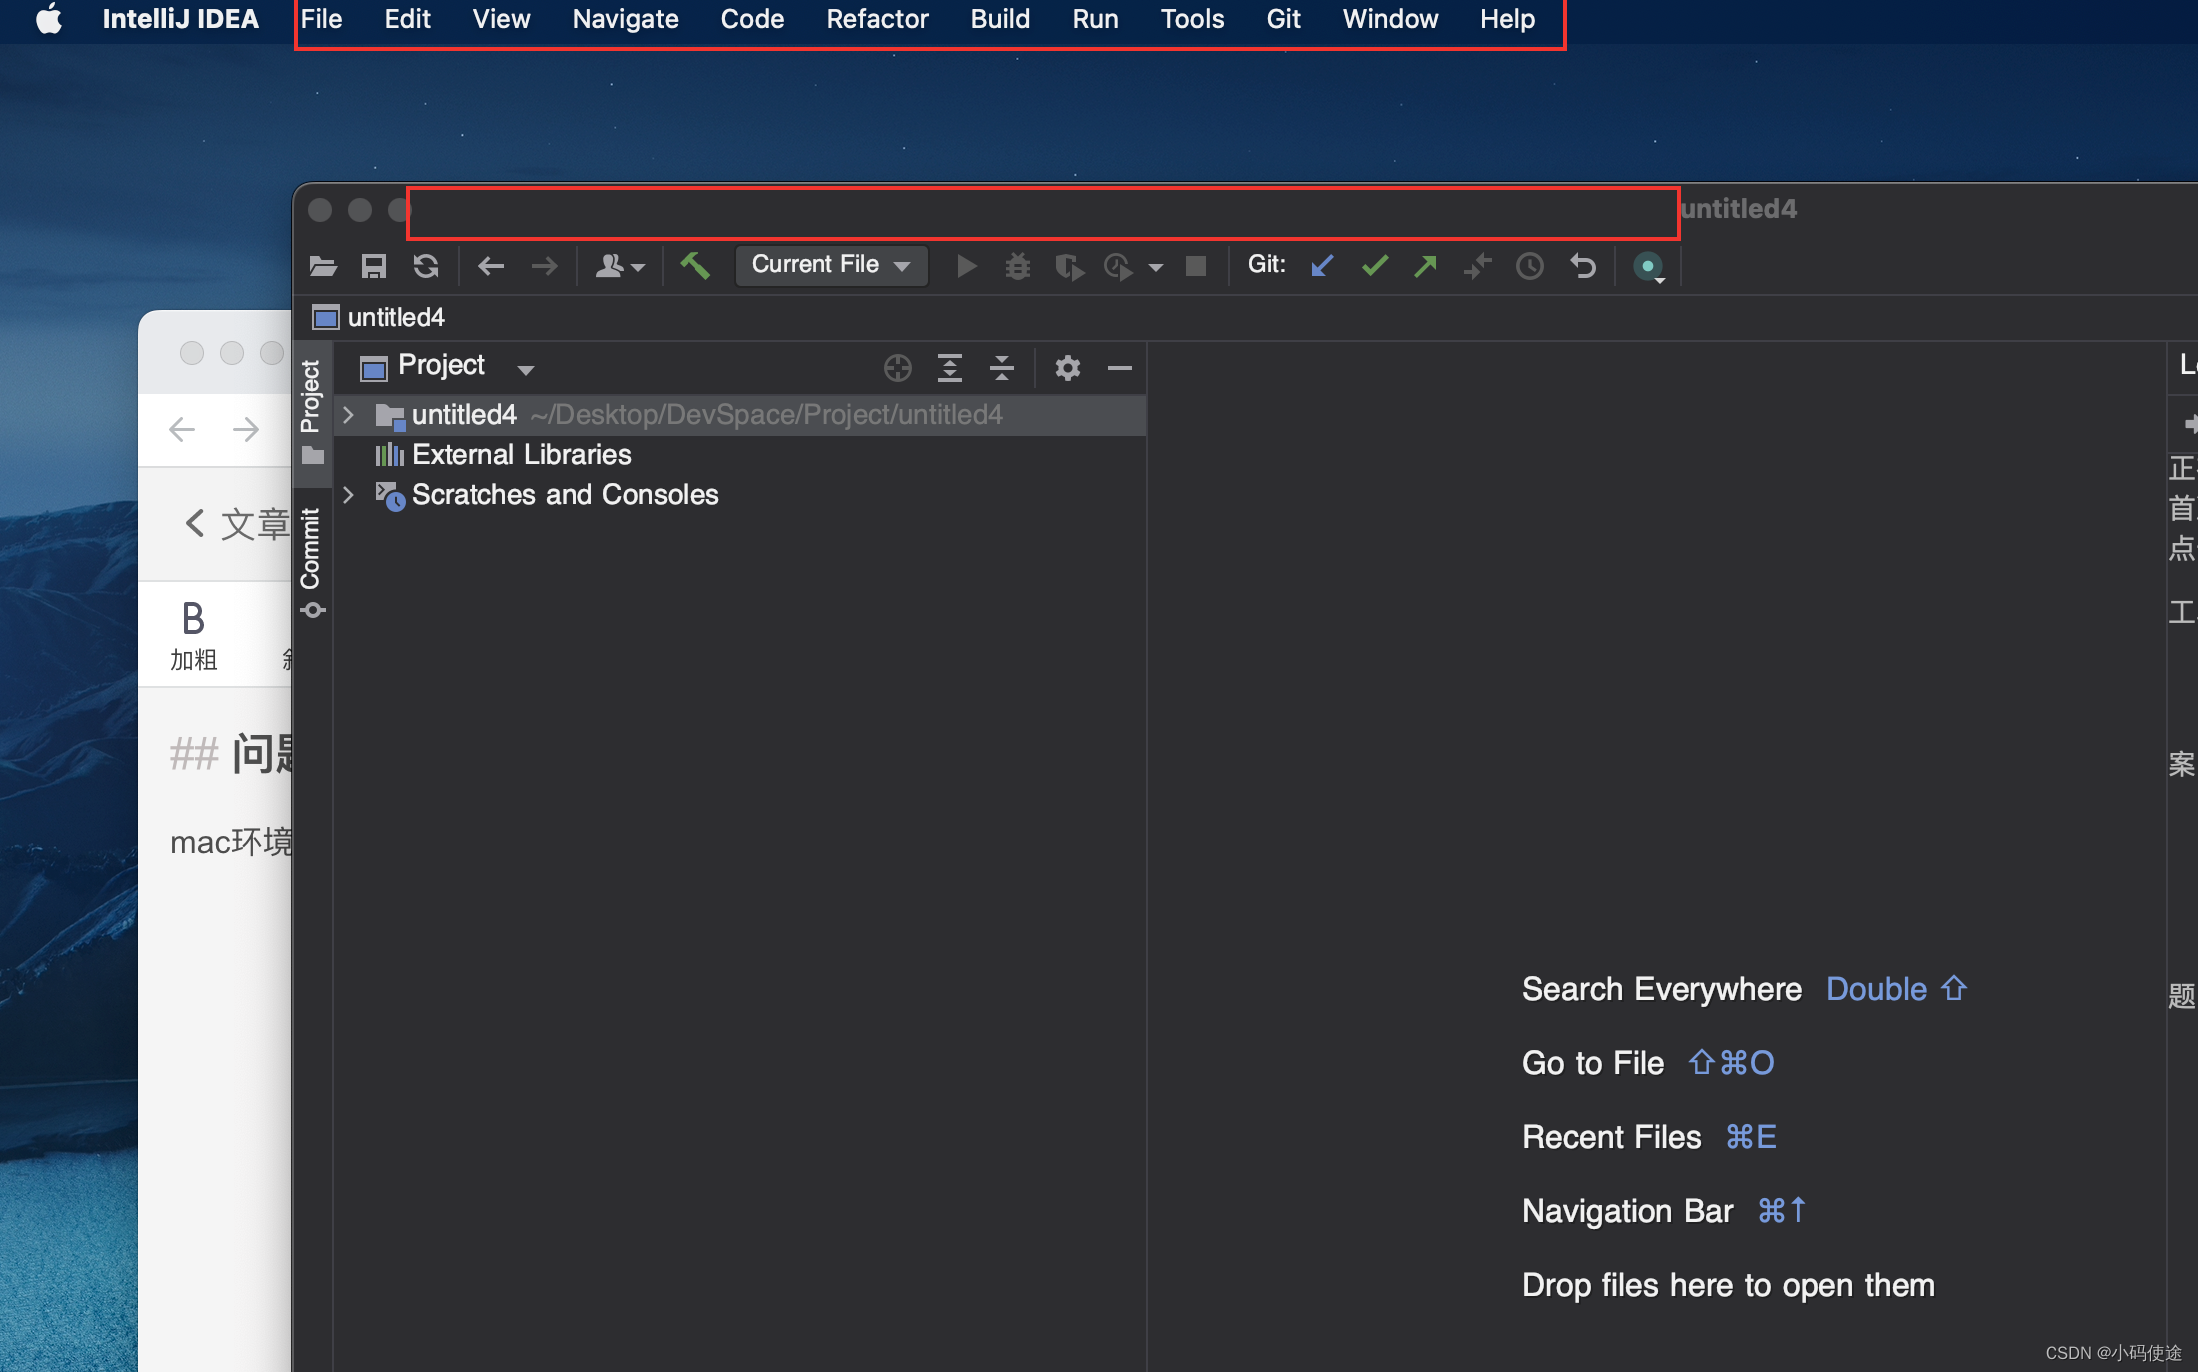Open the user account dropdown icon

(620, 266)
